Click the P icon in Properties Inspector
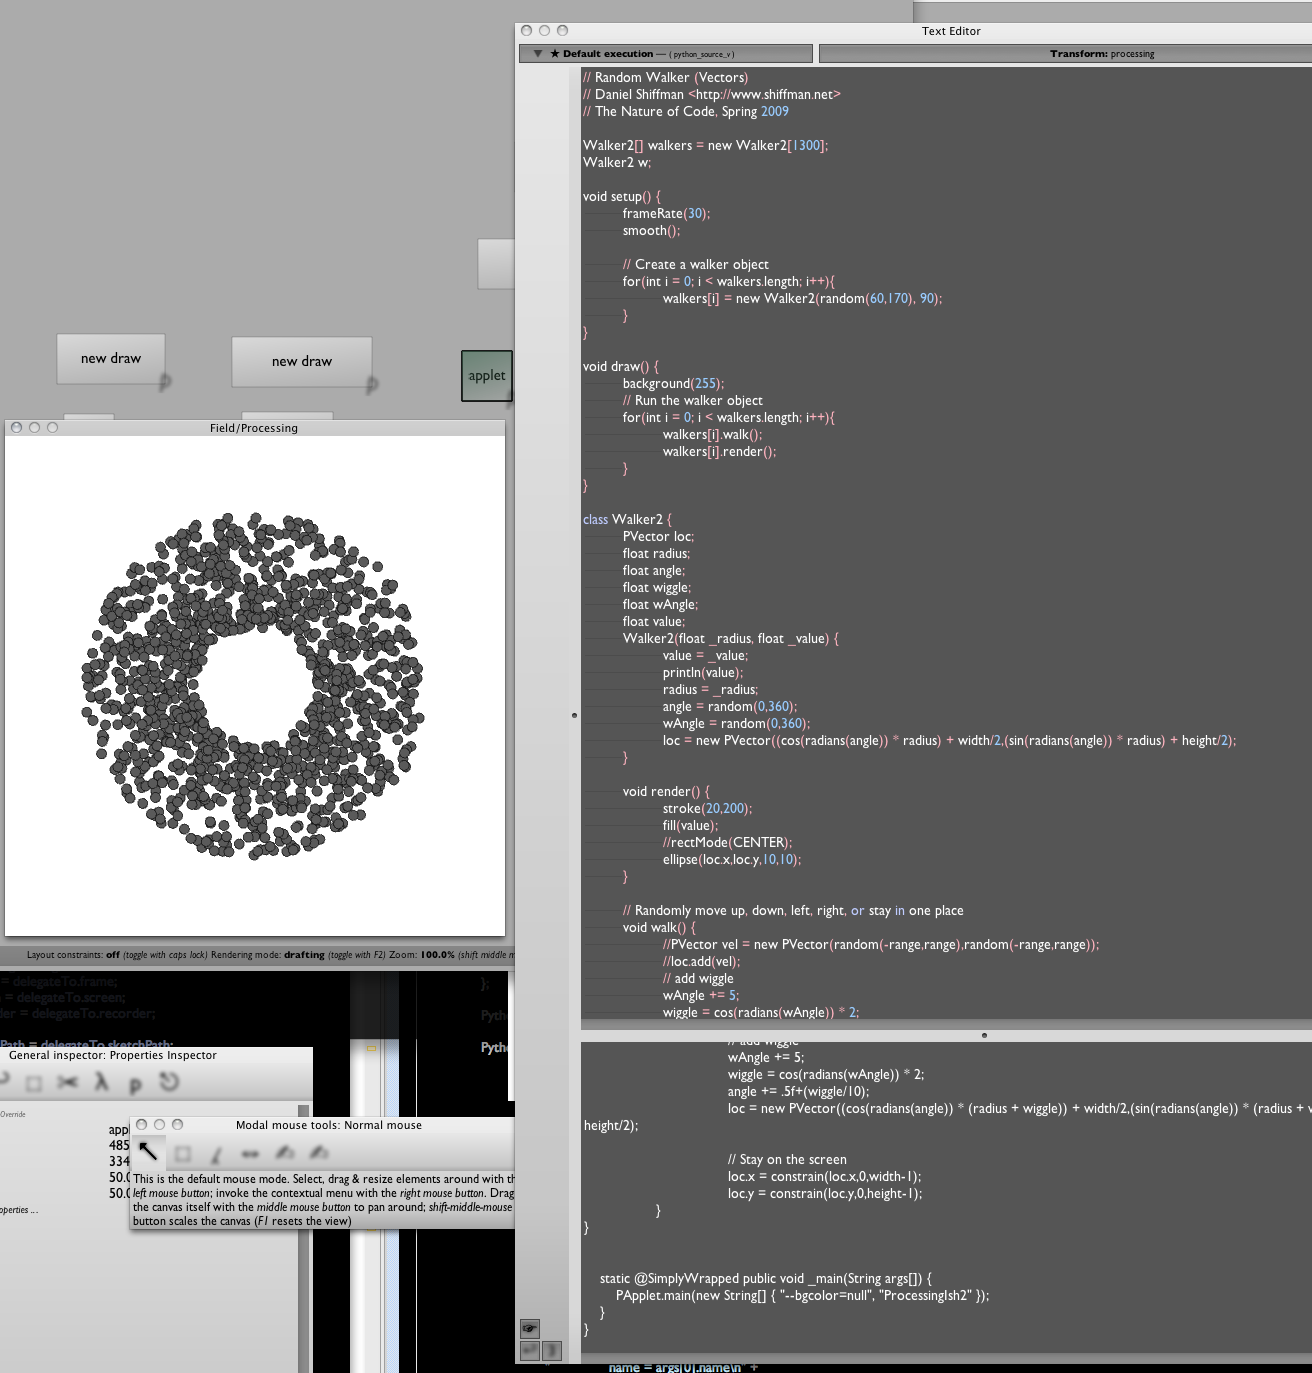The width and height of the screenshot is (1312, 1373). (x=135, y=1083)
